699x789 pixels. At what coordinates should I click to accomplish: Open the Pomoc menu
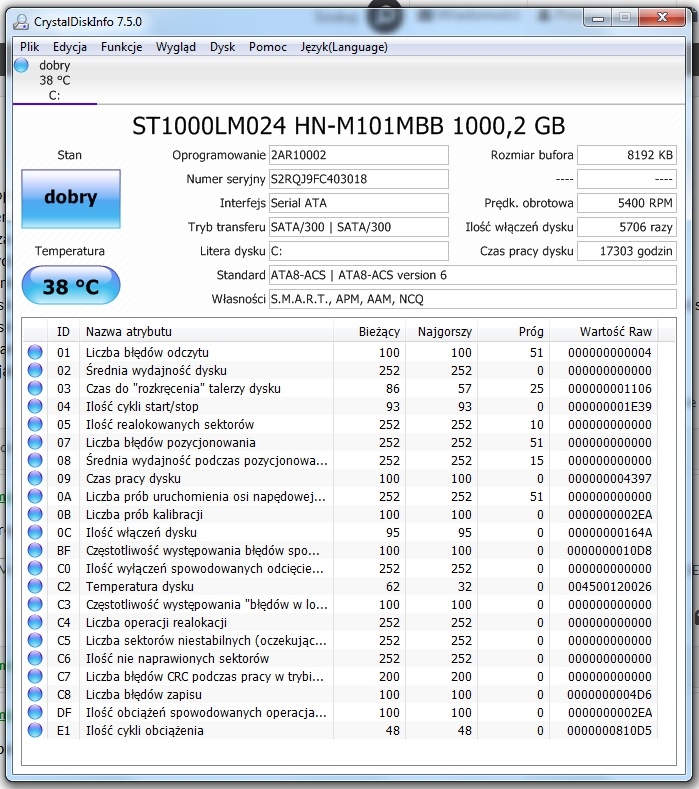click(x=268, y=47)
